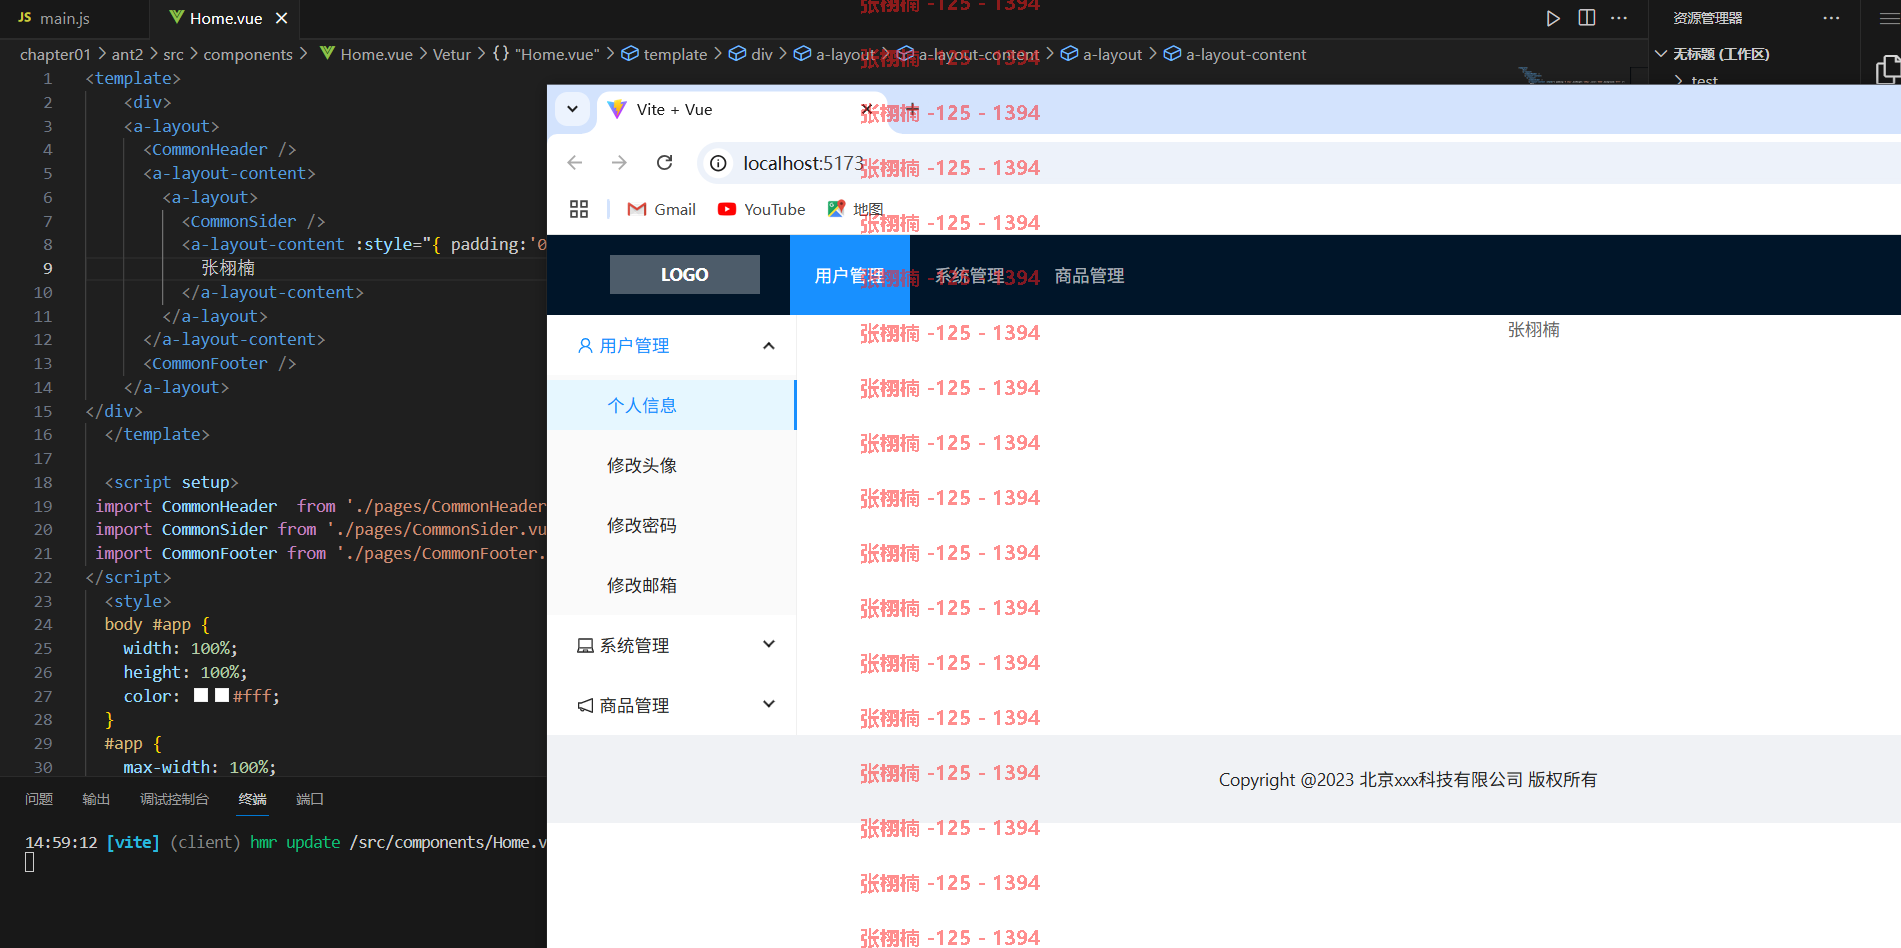Screen dimensions: 1901x948
Task: Open the browser tab search dropdown
Action: 572,109
